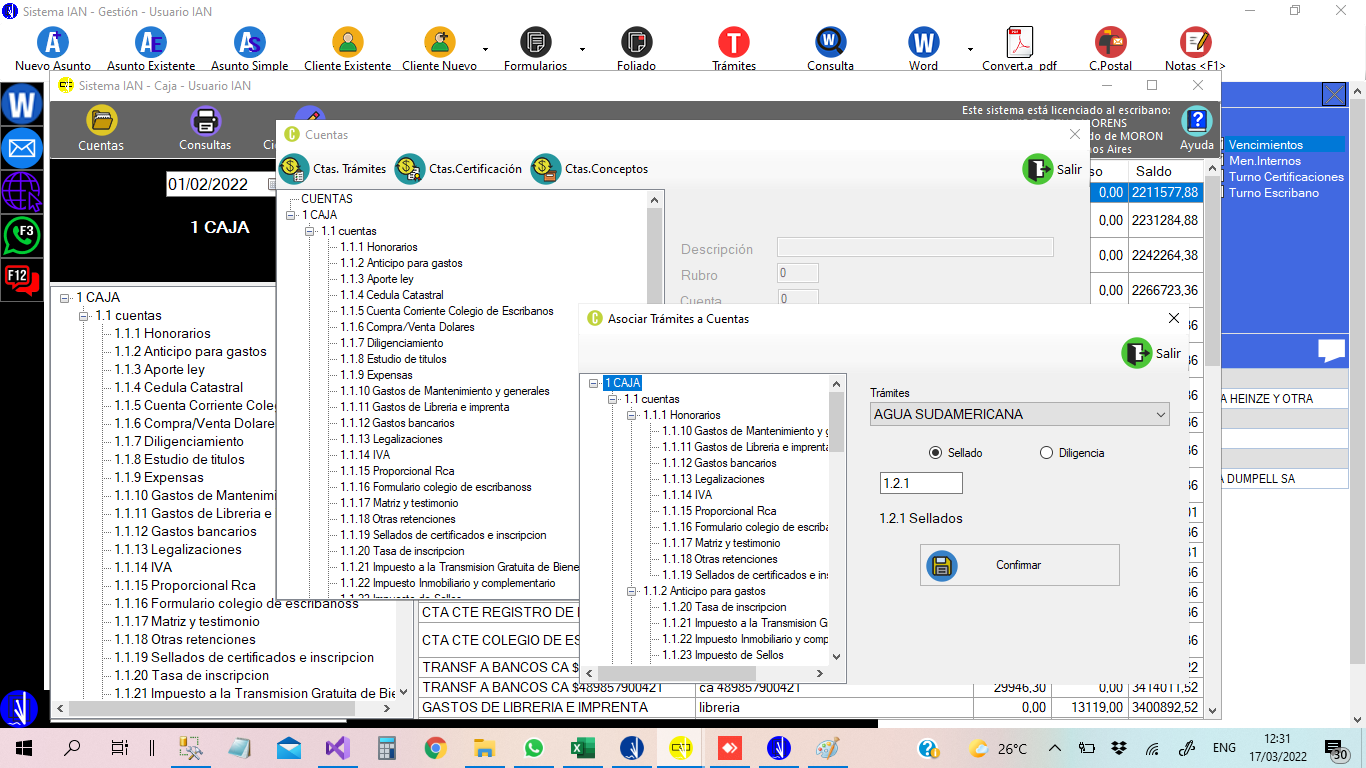This screenshot has width=1366, height=768.
Task: Collapse the 1.1.2 Anticipo para gastos node
Action: tap(632, 591)
